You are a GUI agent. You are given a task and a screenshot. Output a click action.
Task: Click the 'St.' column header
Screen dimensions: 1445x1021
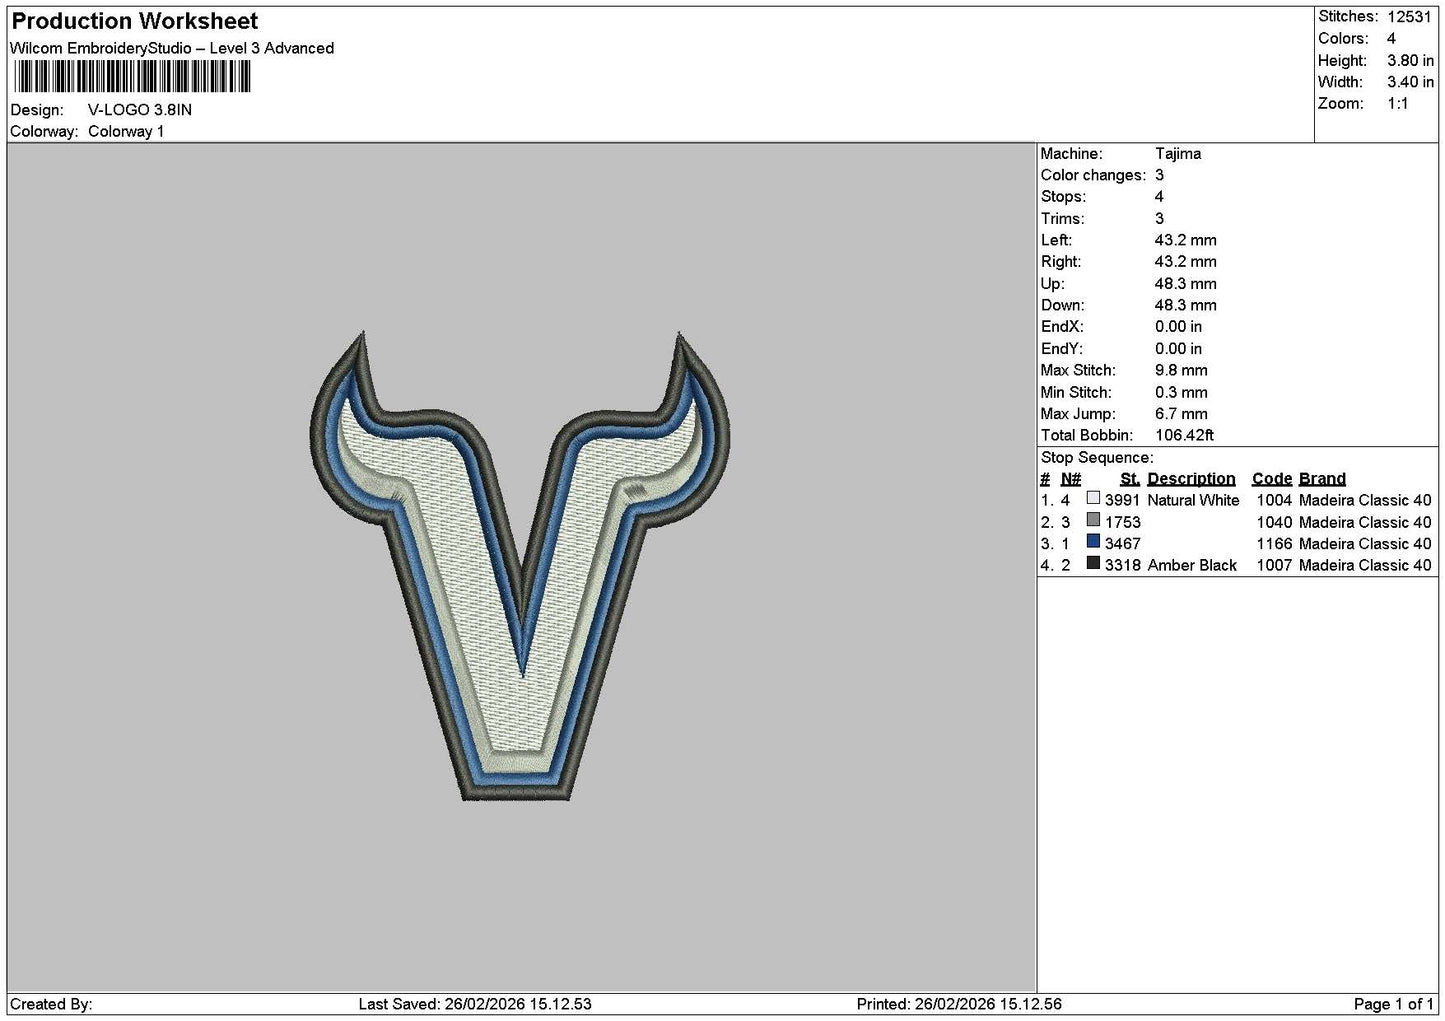1130,479
